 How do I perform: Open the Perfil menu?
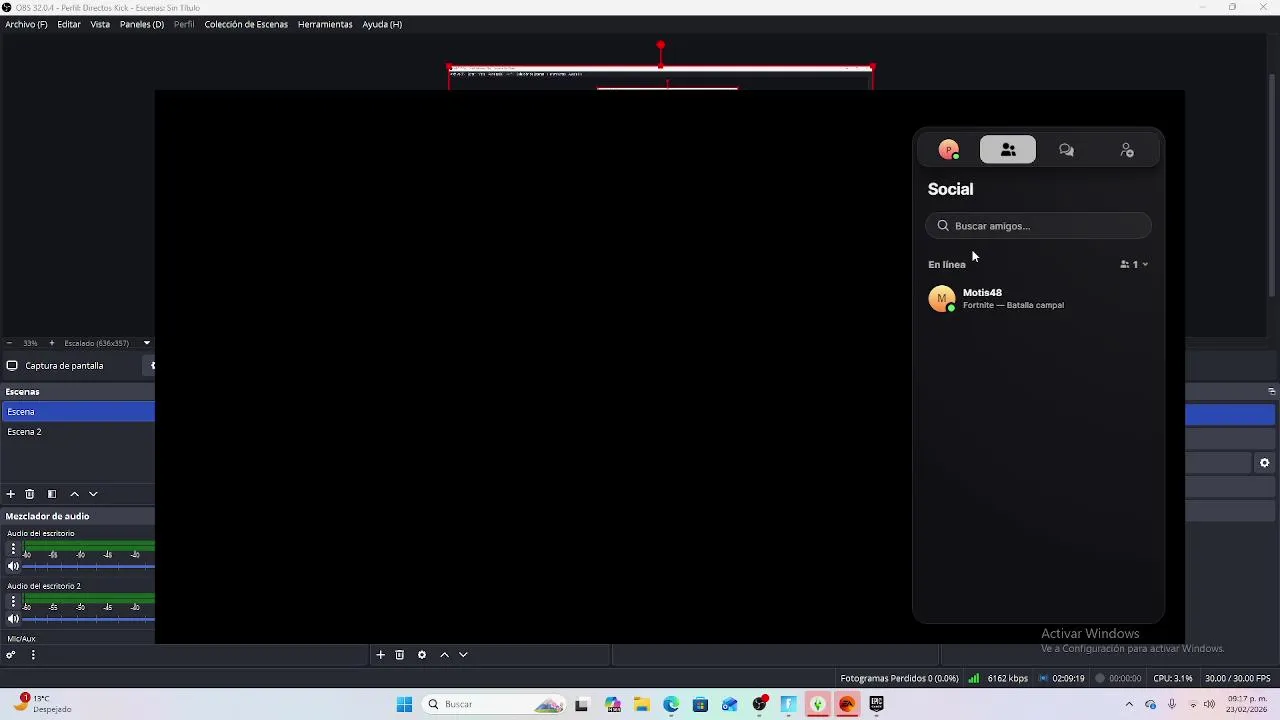pos(184,24)
